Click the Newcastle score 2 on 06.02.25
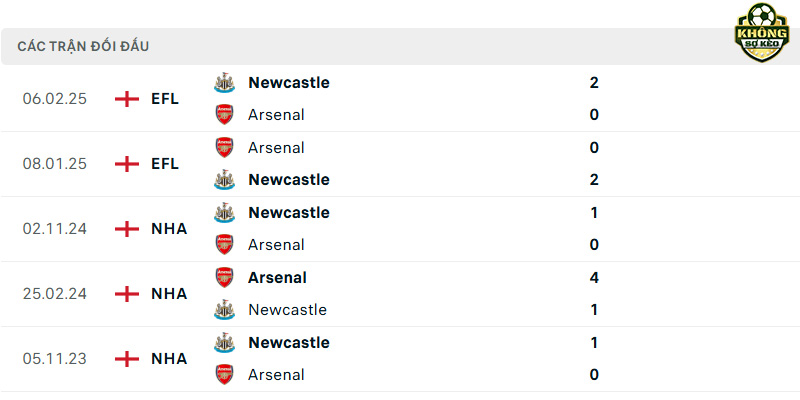This screenshot has width=800, height=400. coord(594,83)
